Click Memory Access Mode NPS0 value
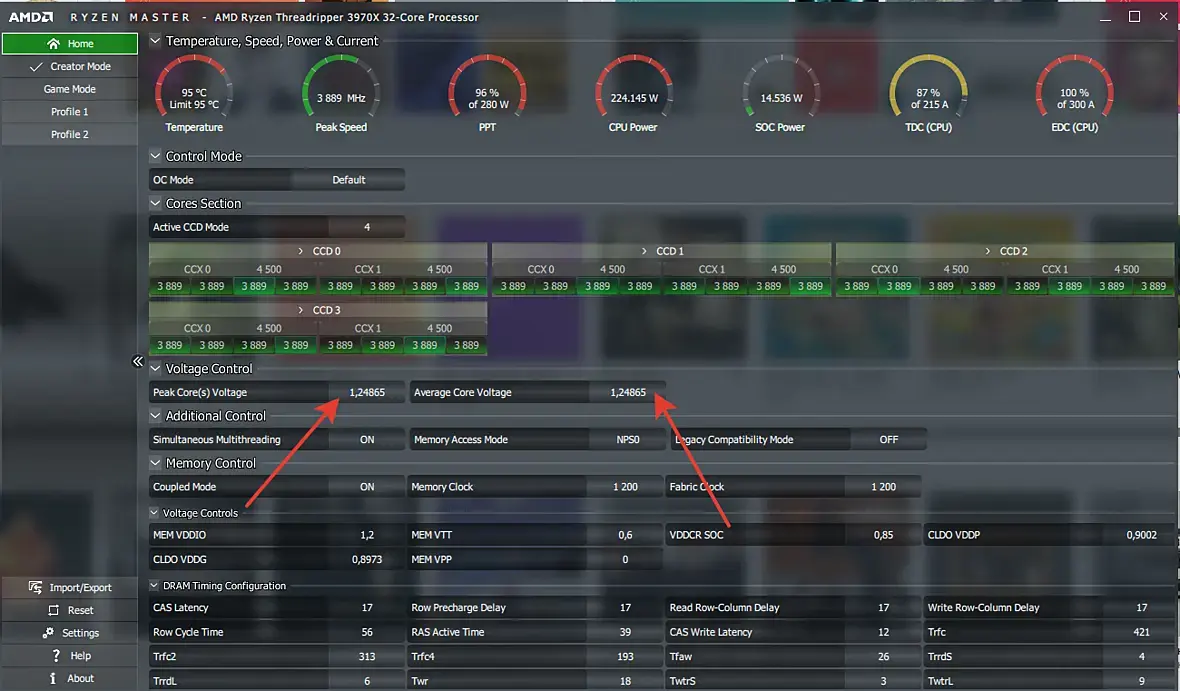Image resolution: width=1180 pixels, height=691 pixels. [x=628, y=440]
